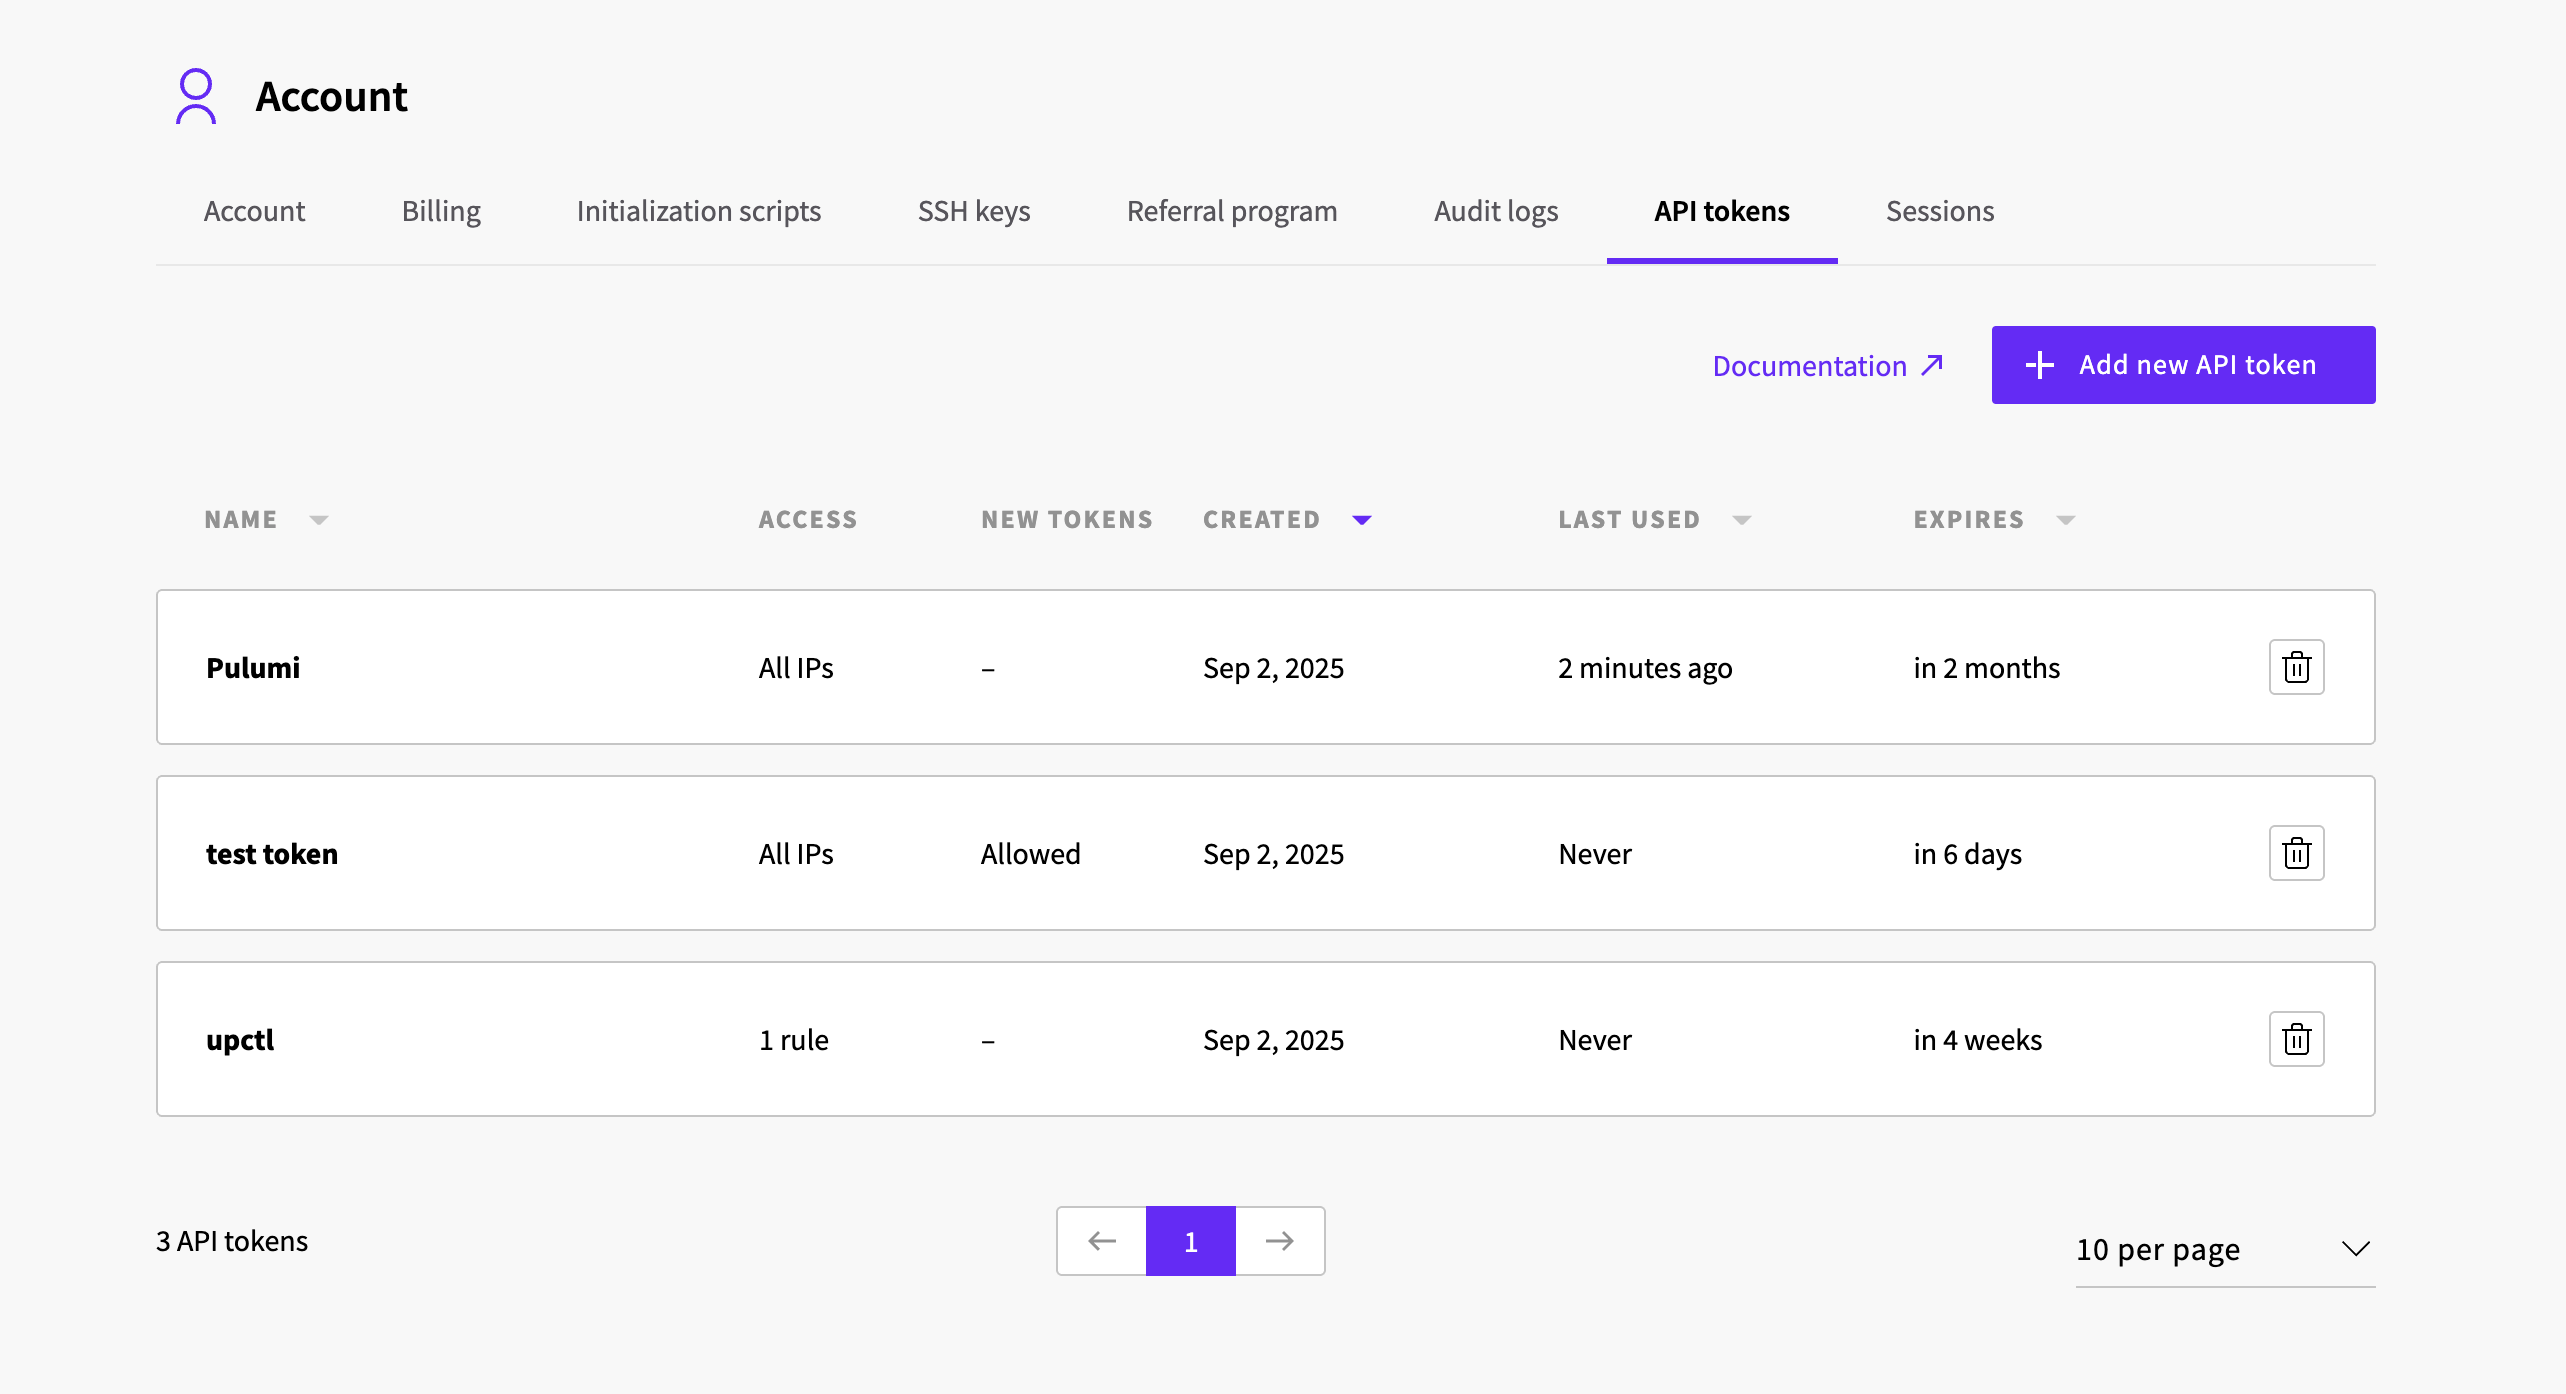The height and width of the screenshot is (1394, 2566).
Task: Open the LAST USED sort dropdown
Action: click(x=1741, y=519)
